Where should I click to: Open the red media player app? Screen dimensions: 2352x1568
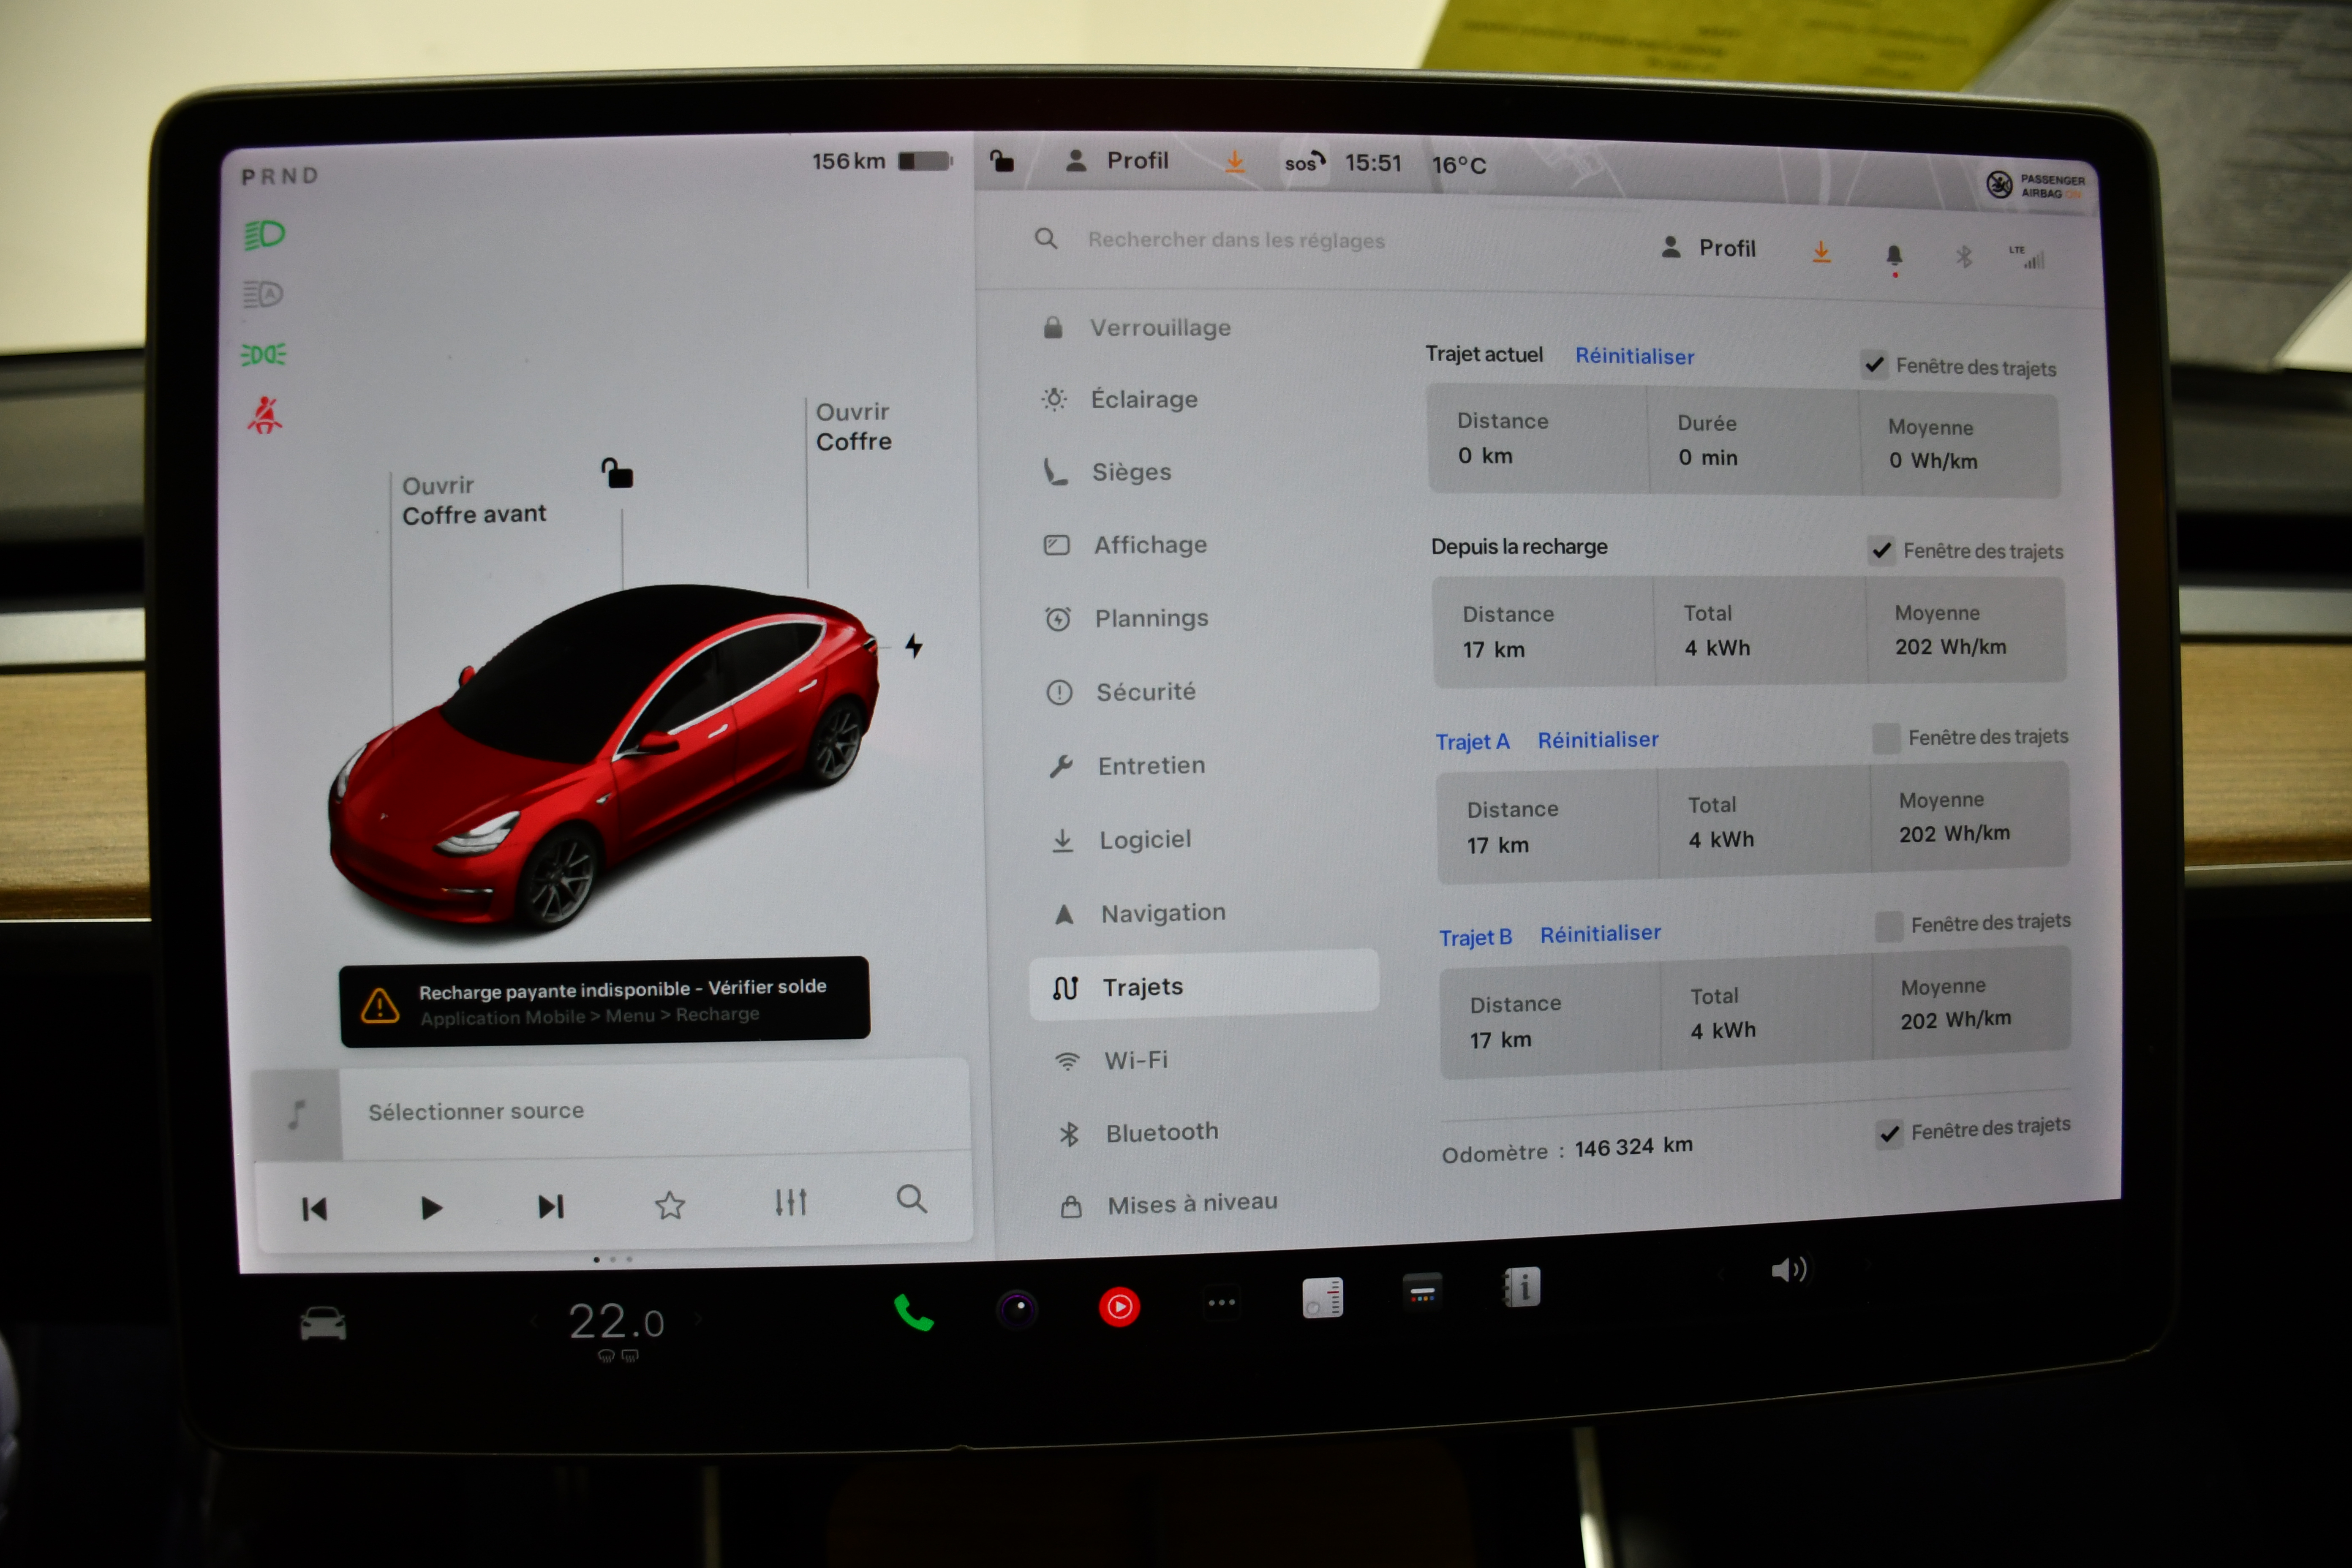click(x=1119, y=1306)
